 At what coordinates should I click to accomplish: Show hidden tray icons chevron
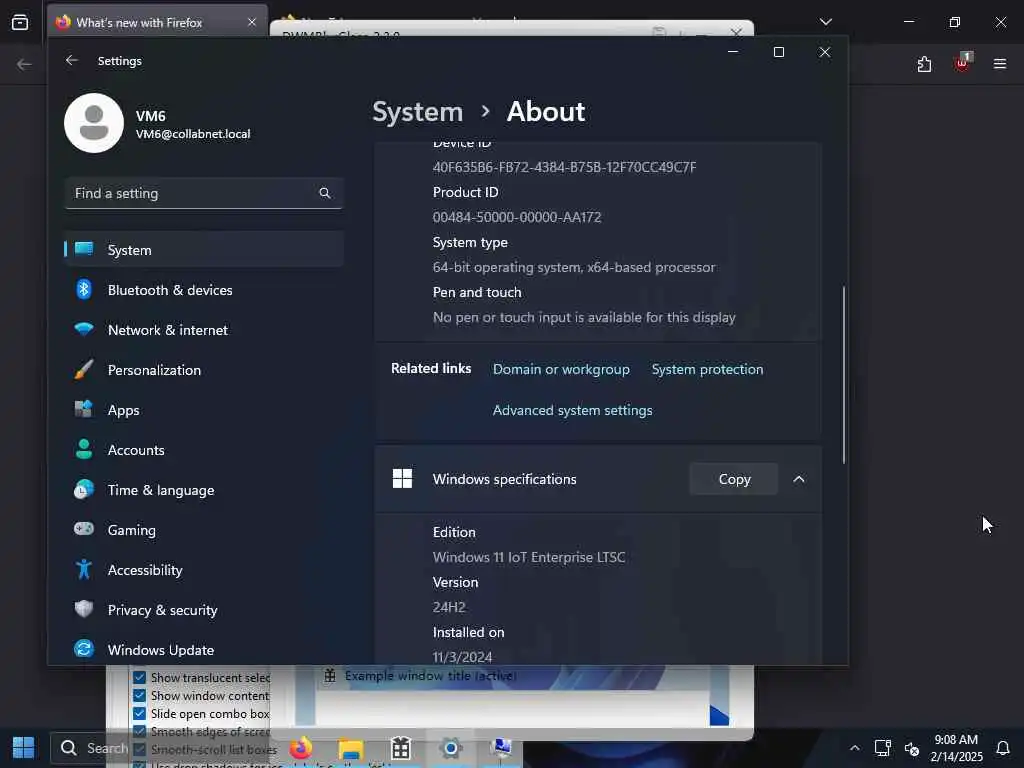(854, 748)
